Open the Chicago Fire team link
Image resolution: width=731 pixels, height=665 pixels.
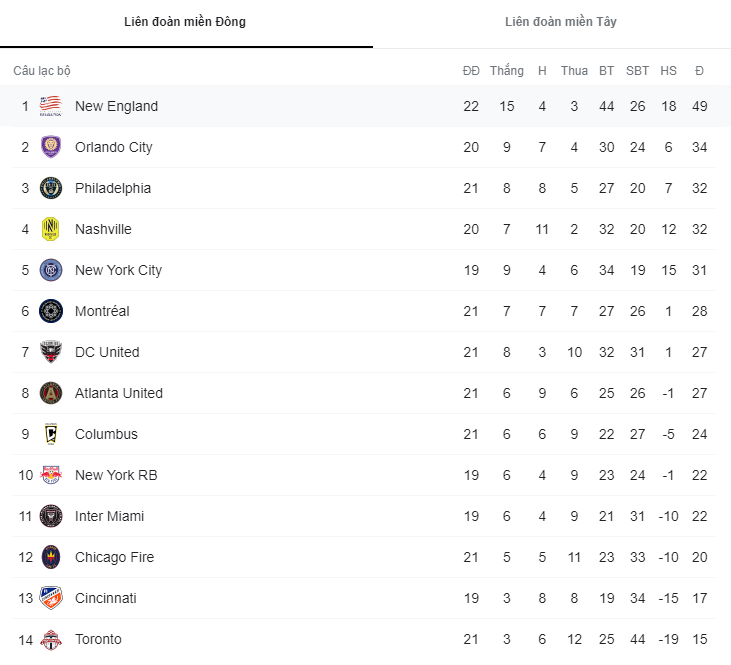pyautogui.click(x=114, y=557)
